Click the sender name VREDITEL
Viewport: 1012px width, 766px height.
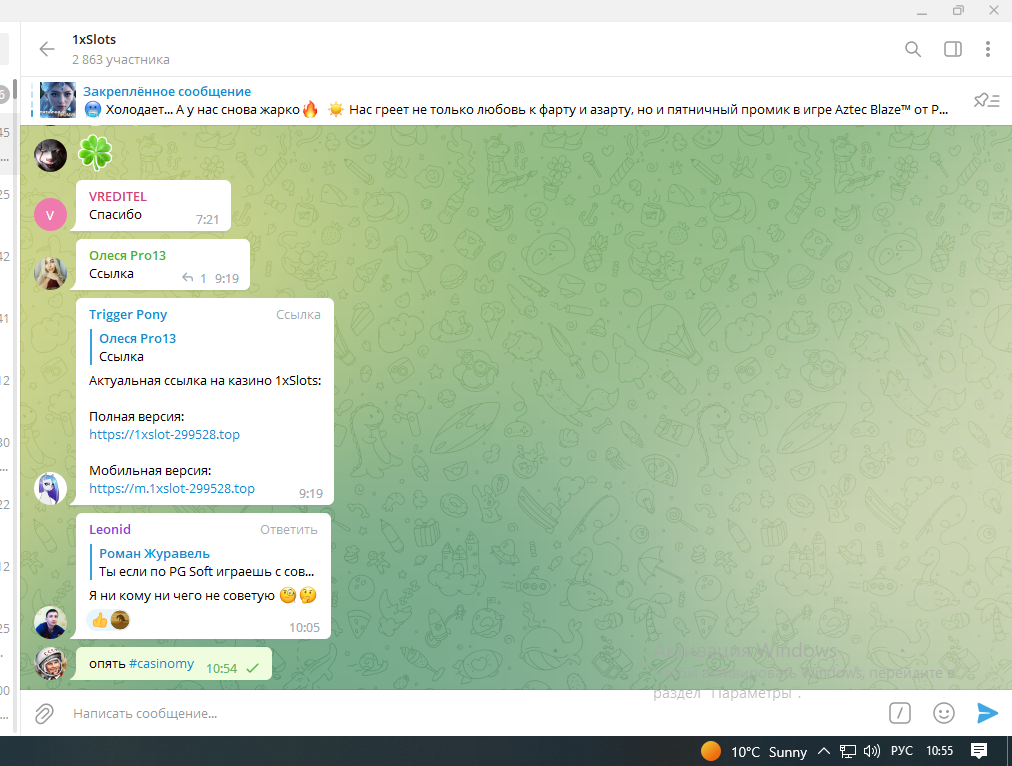[x=117, y=196]
